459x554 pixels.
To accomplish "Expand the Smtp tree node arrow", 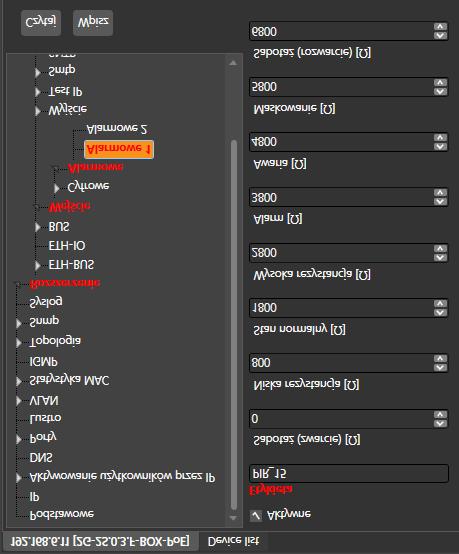I will (x=38, y=72).
